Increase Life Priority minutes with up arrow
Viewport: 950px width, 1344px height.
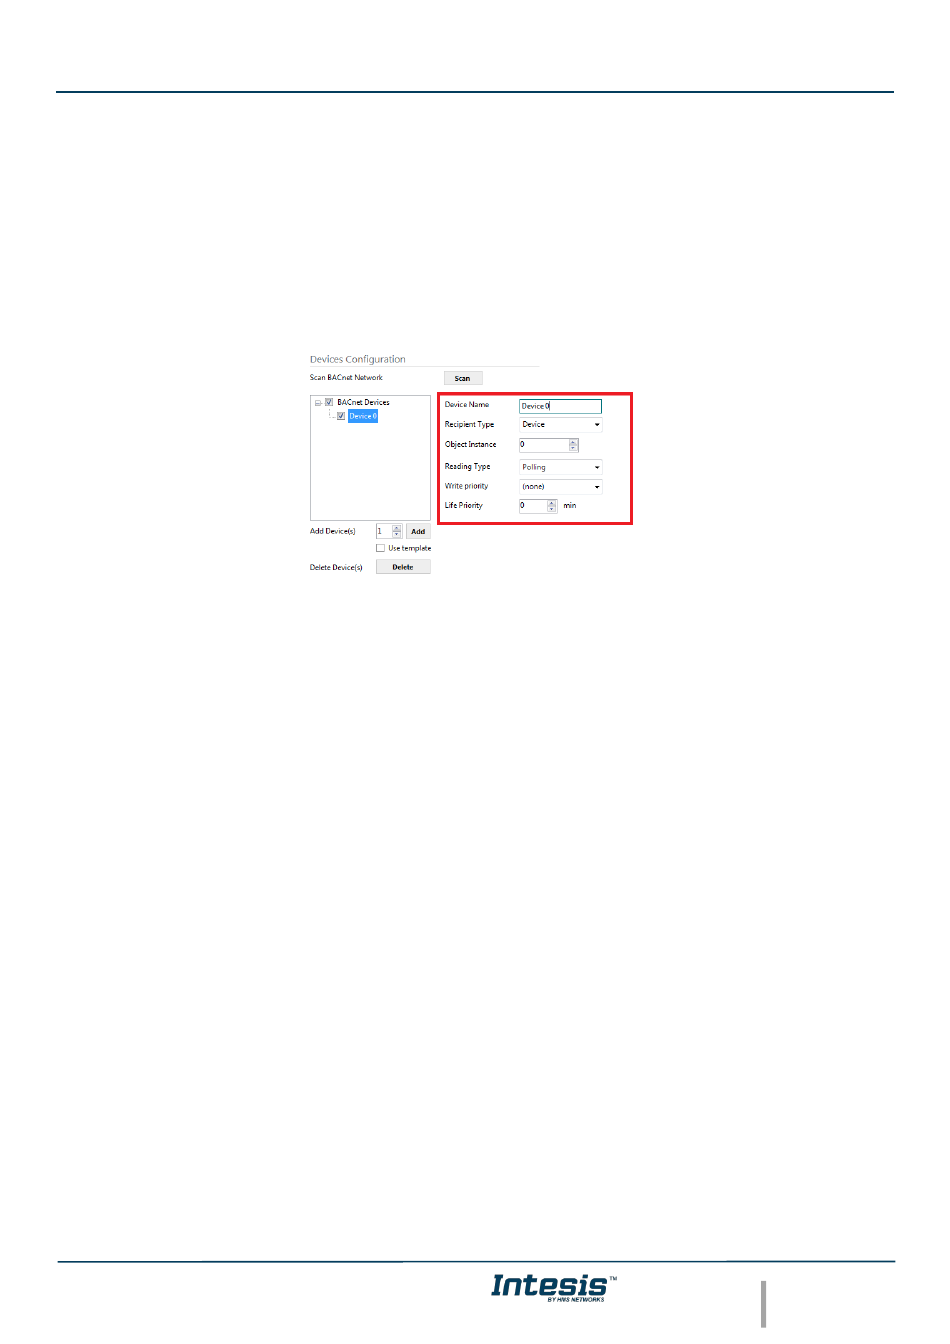[x=552, y=503]
